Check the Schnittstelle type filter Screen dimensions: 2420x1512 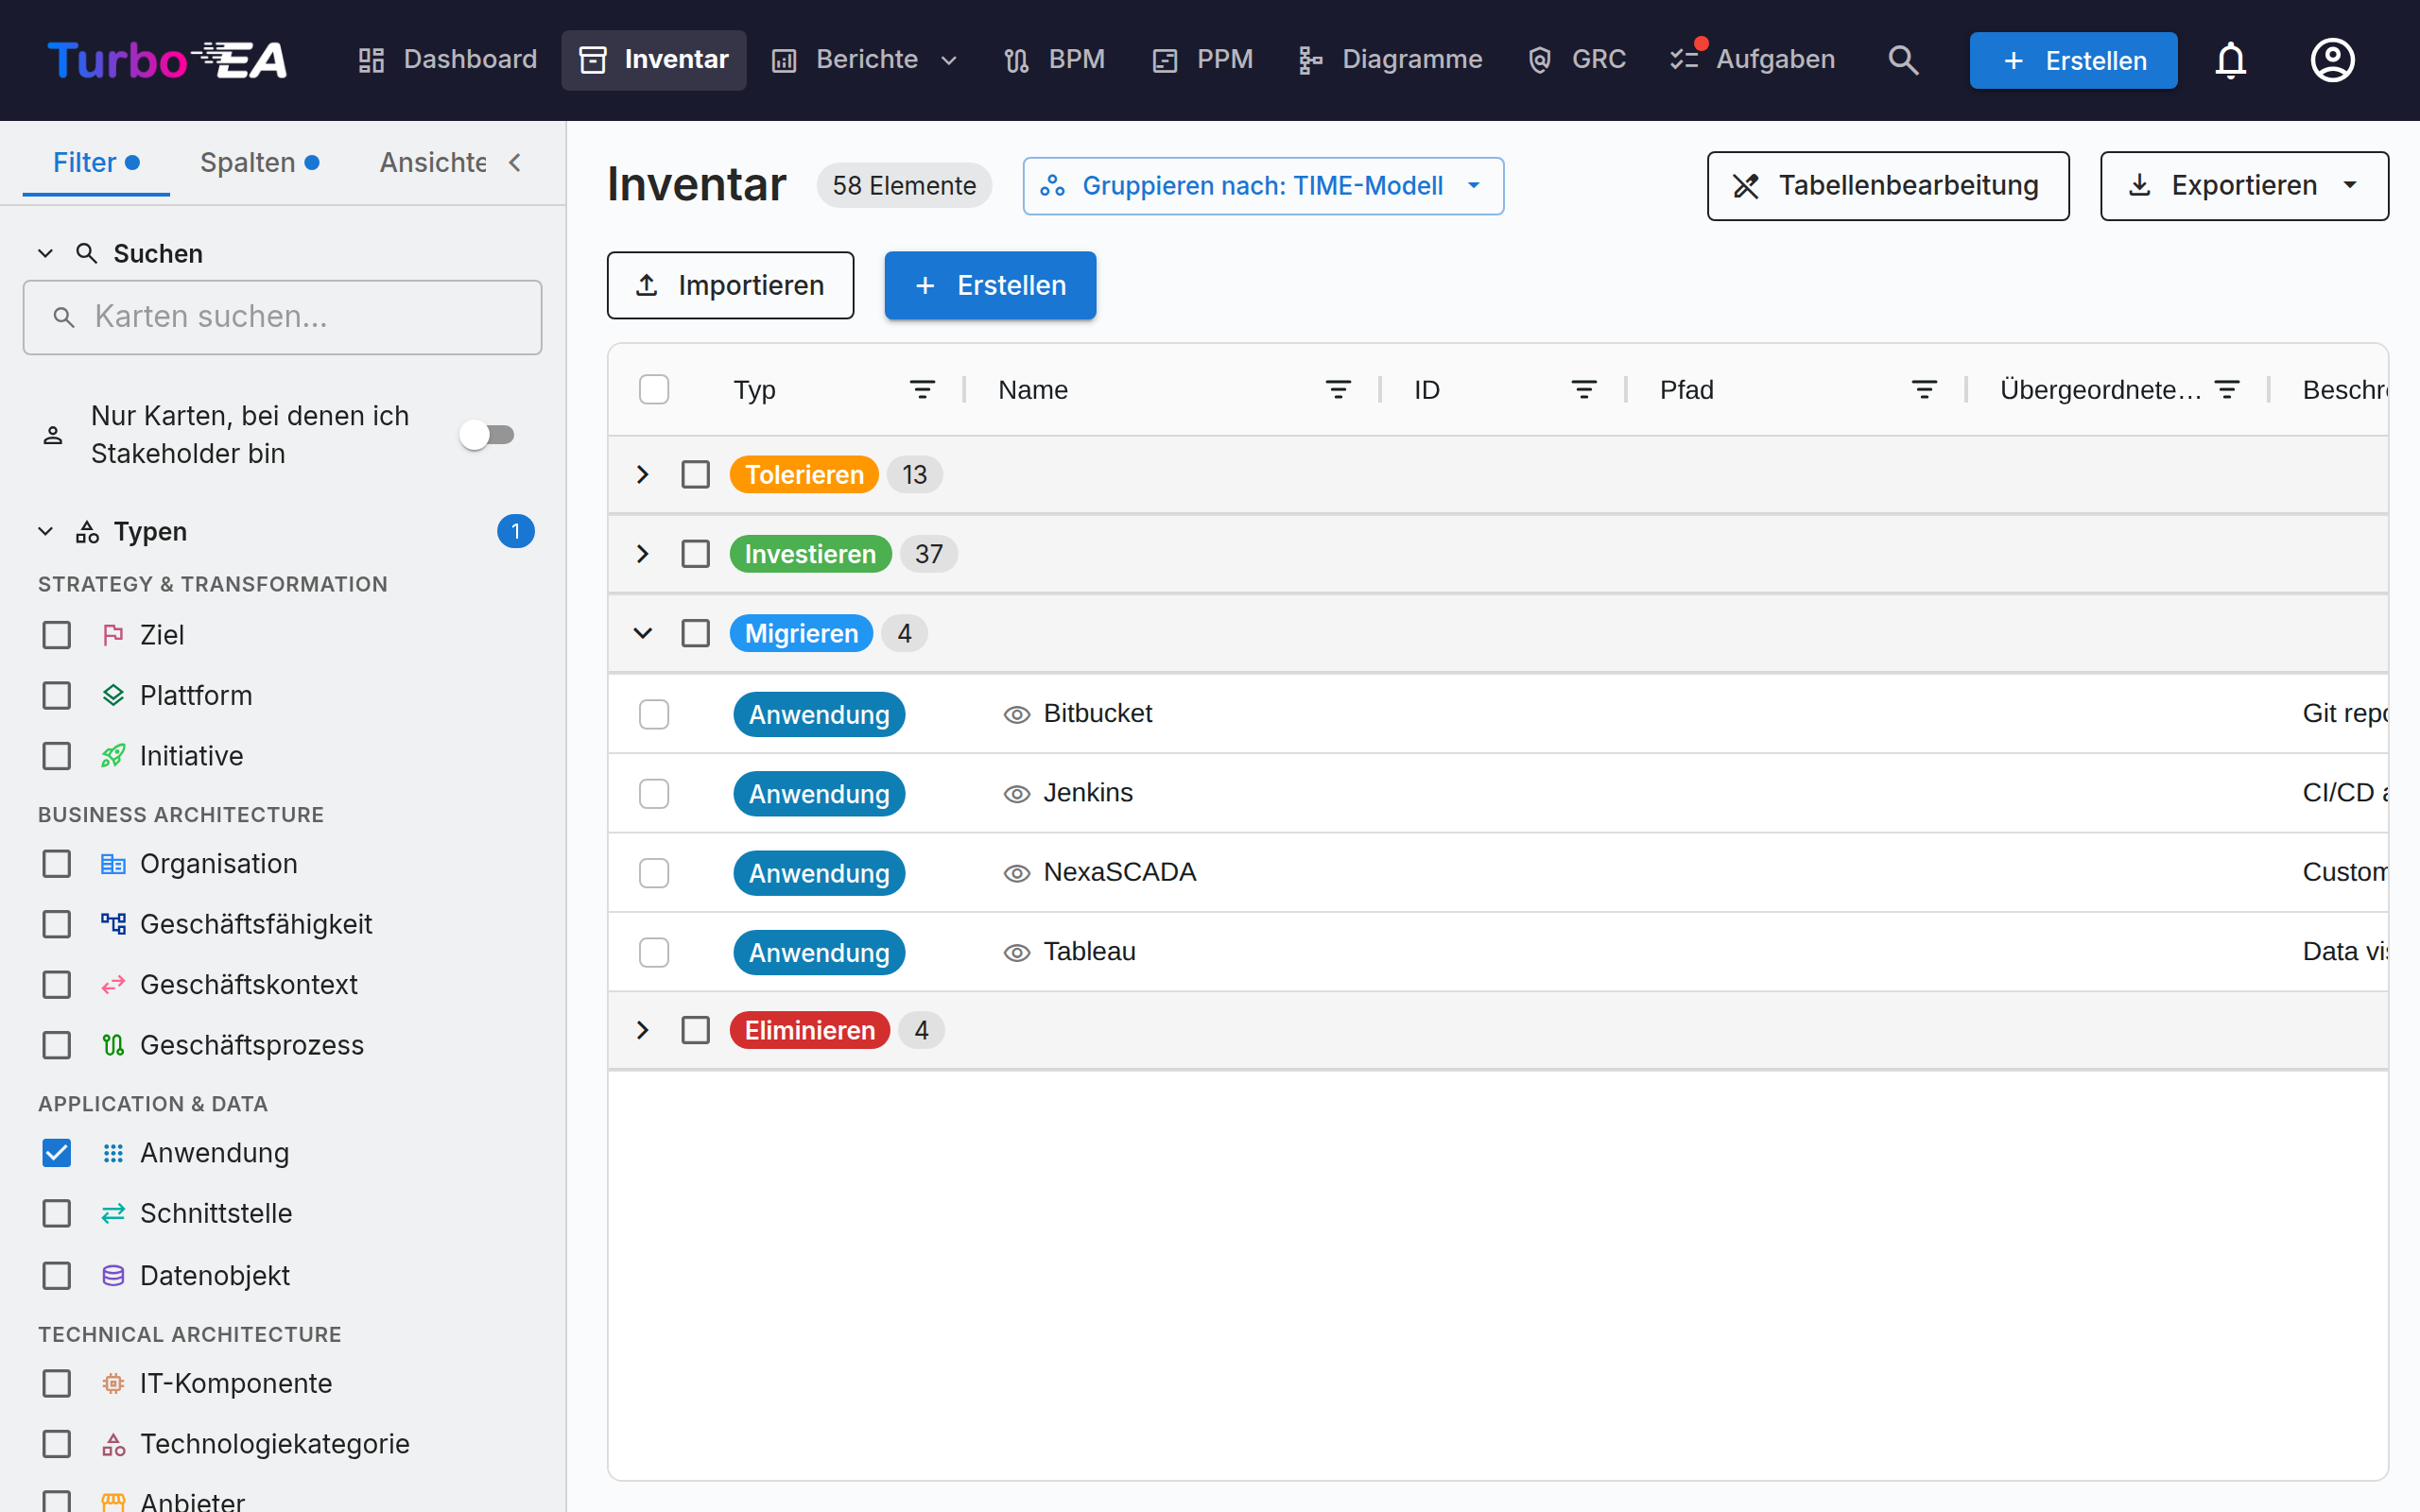point(57,1213)
